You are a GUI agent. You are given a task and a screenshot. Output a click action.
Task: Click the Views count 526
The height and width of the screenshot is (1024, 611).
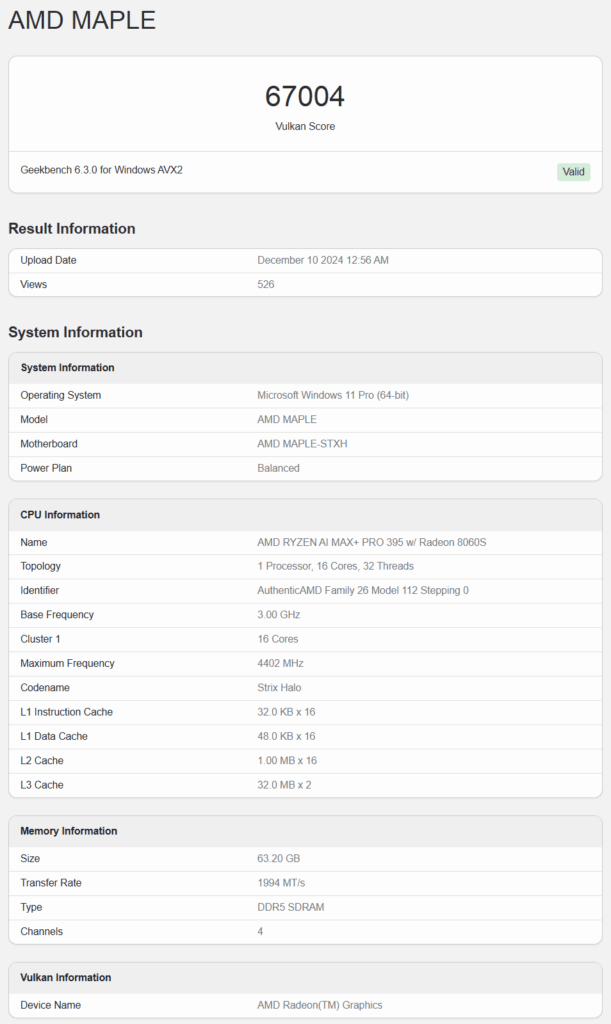tap(266, 284)
